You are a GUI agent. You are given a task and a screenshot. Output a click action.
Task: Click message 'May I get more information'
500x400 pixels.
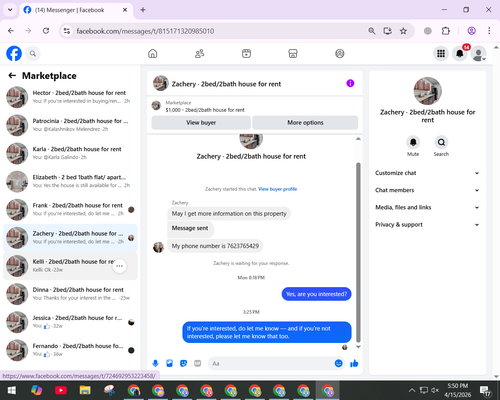coord(229,214)
